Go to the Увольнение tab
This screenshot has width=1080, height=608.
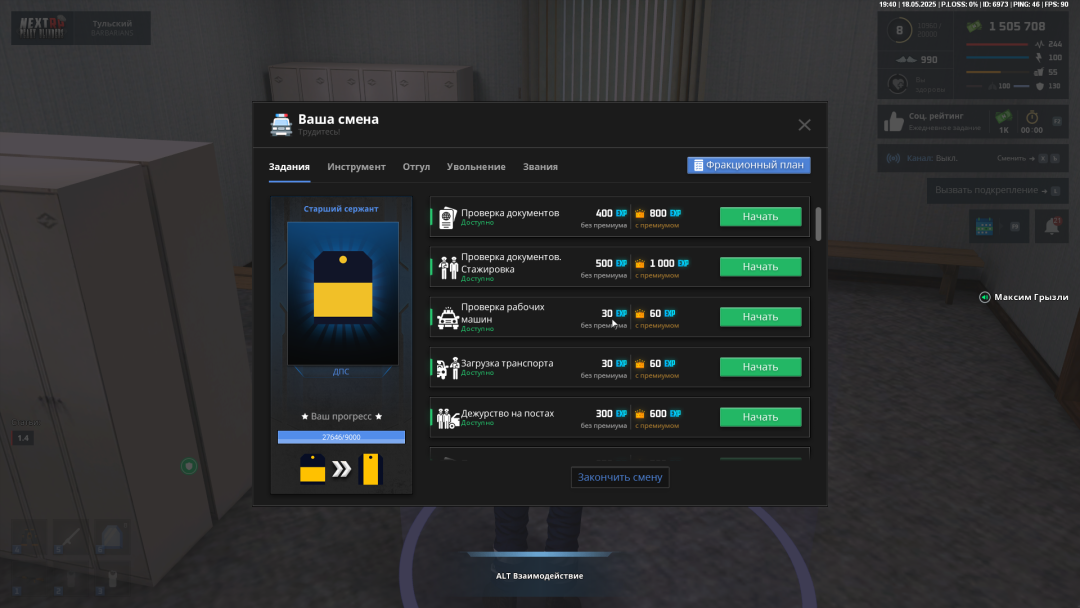point(476,167)
